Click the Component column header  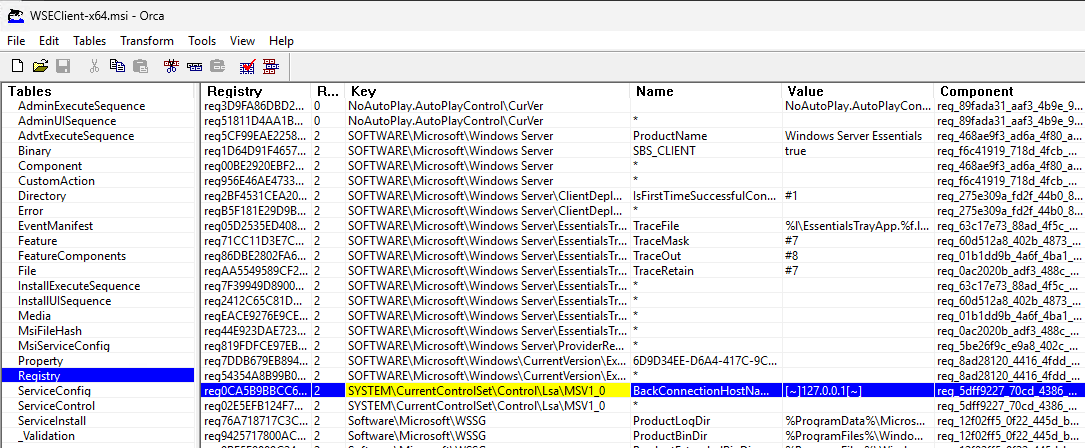[x=1009, y=91]
